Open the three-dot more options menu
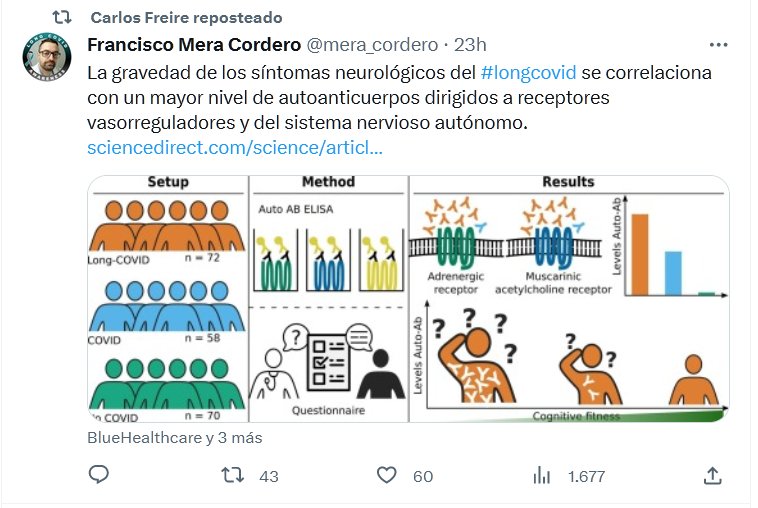 [718, 45]
